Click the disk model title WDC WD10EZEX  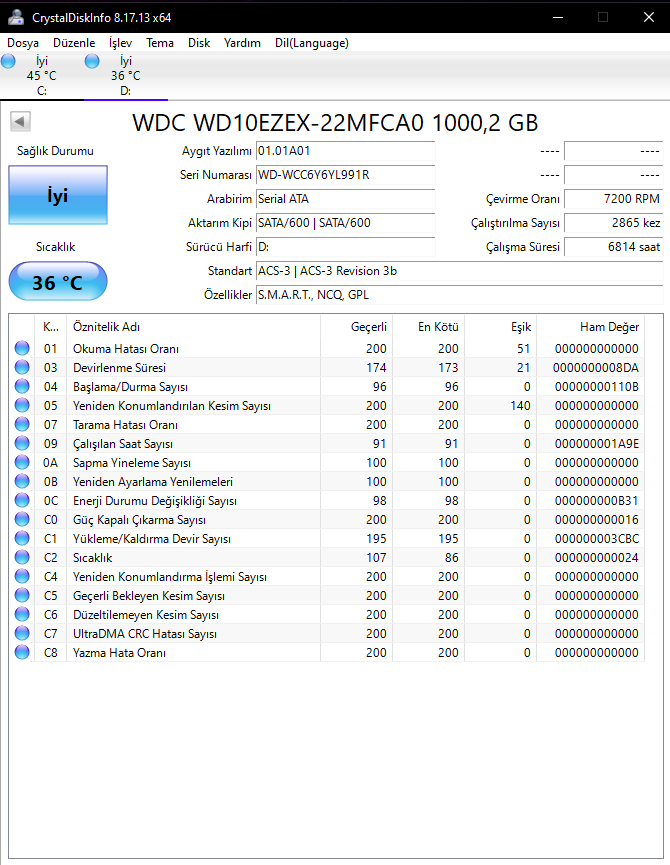pos(335,122)
